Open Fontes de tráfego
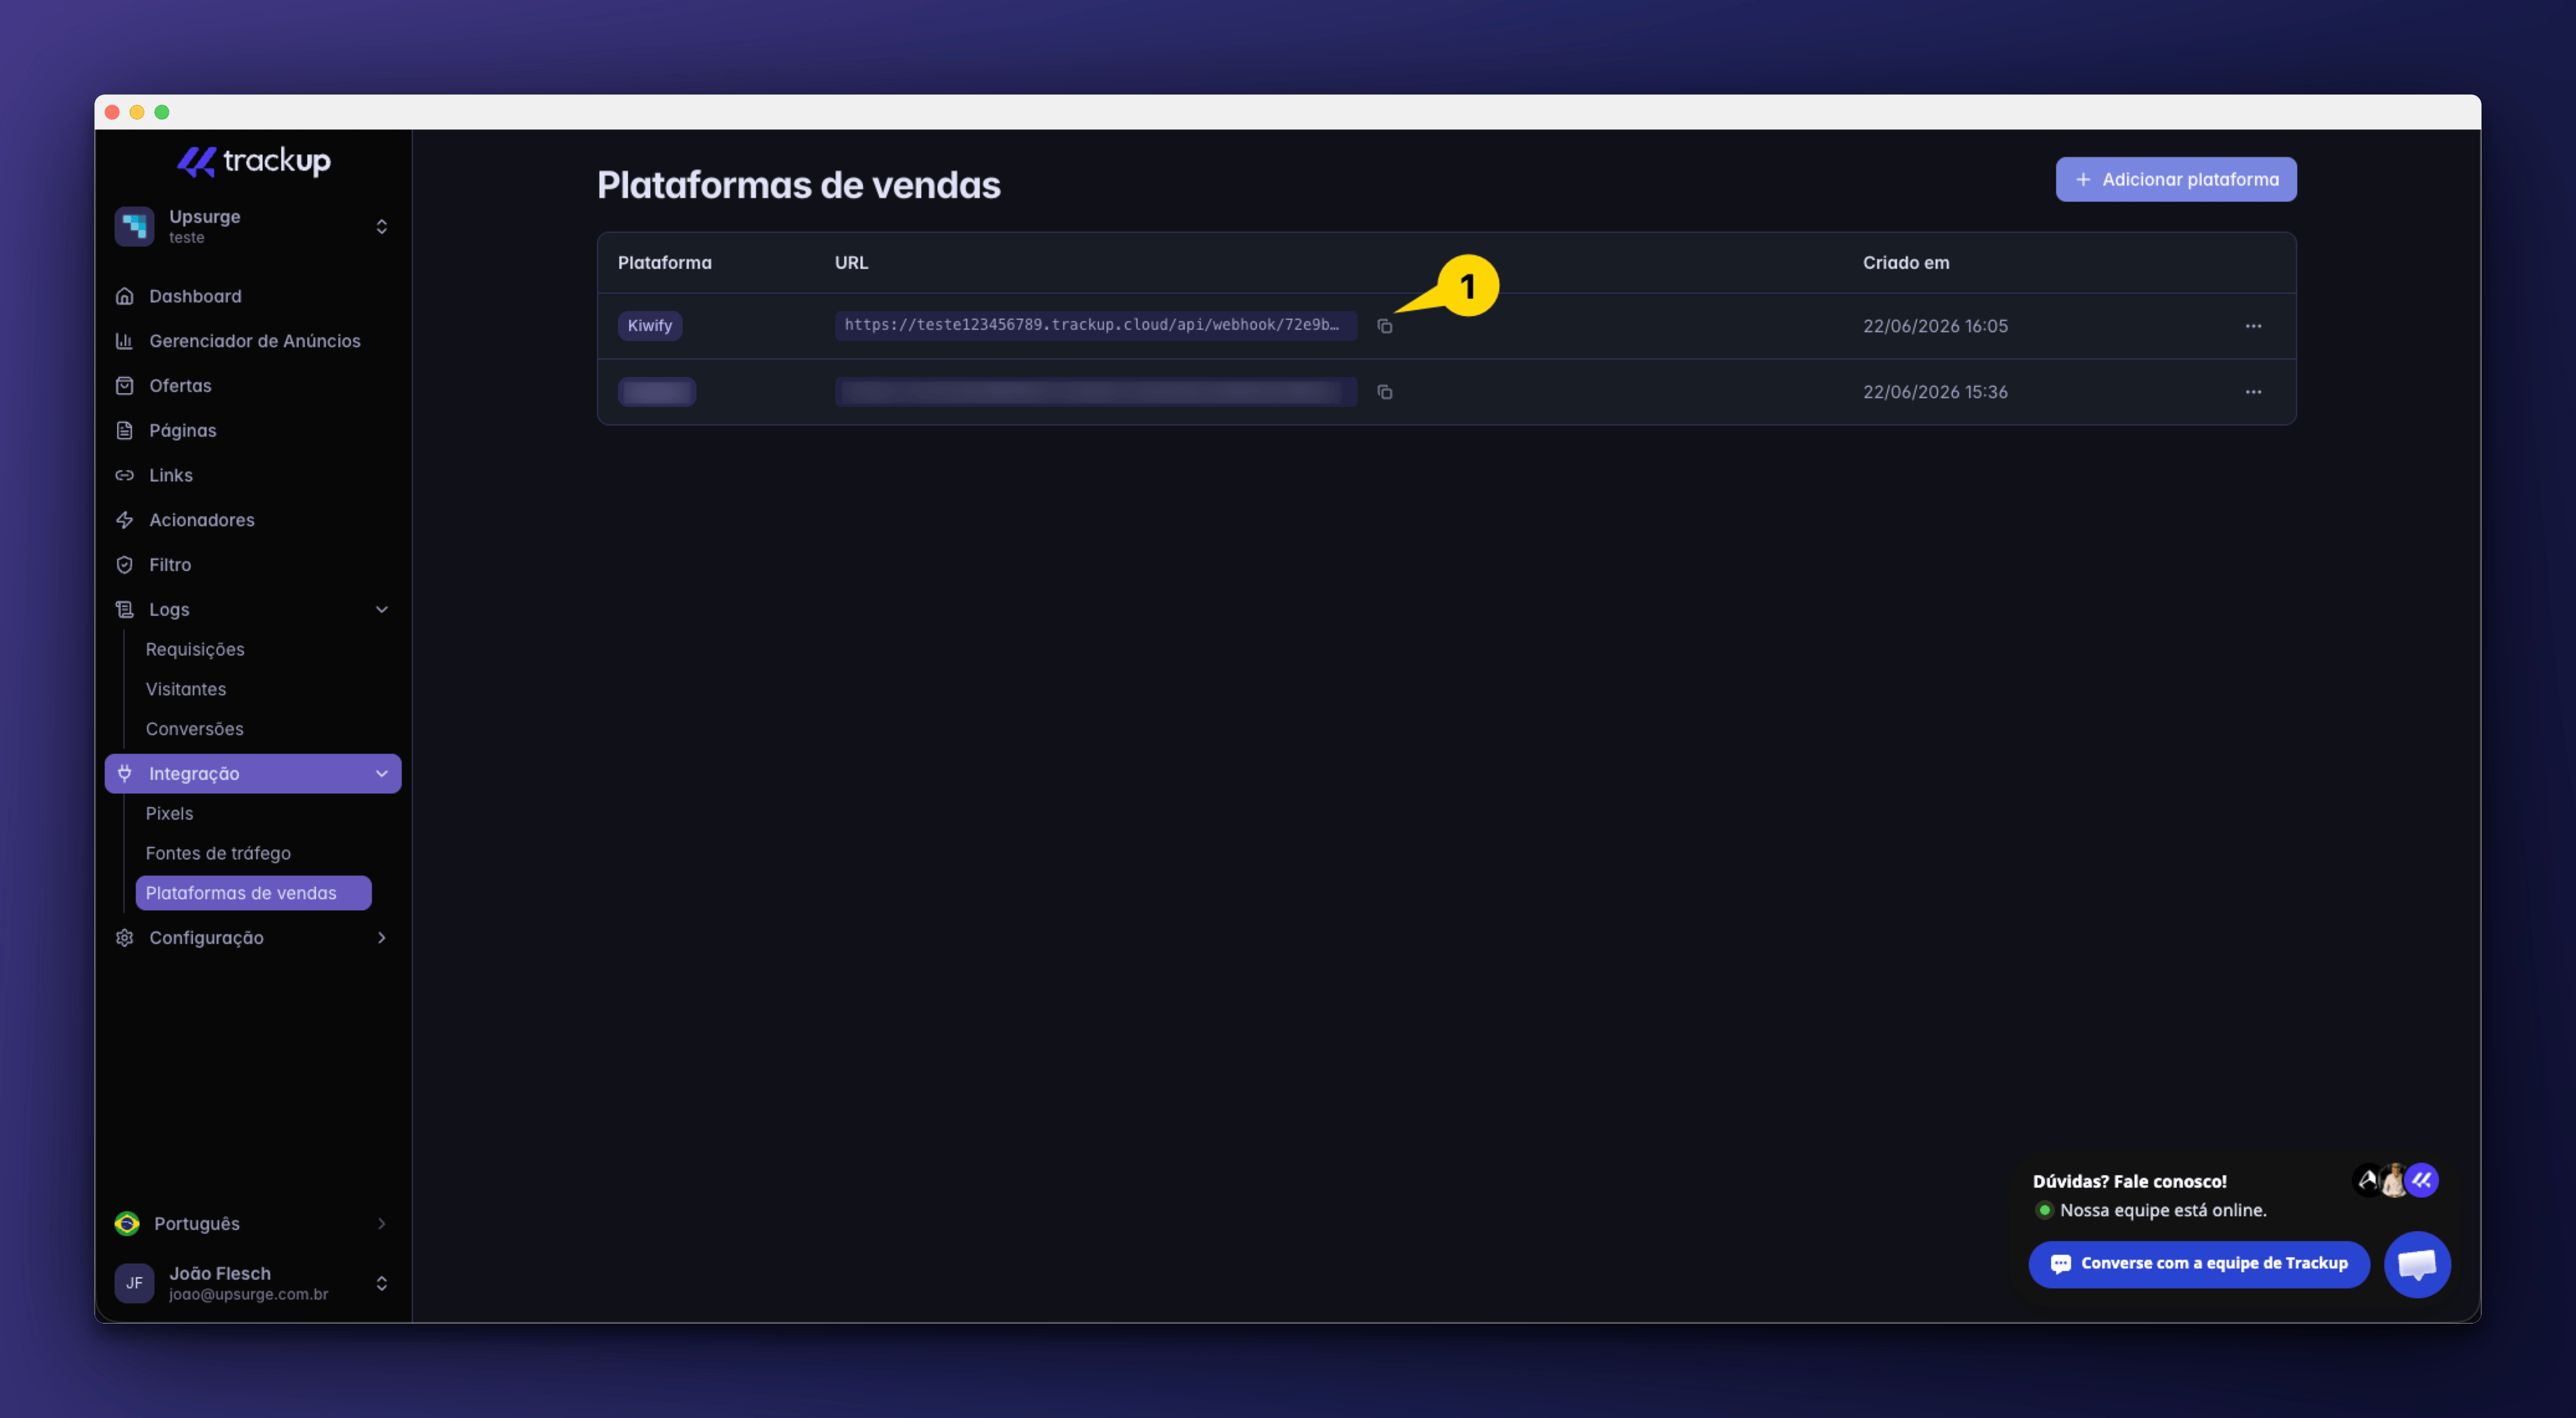2576x1418 pixels. click(x=218, y=854)
